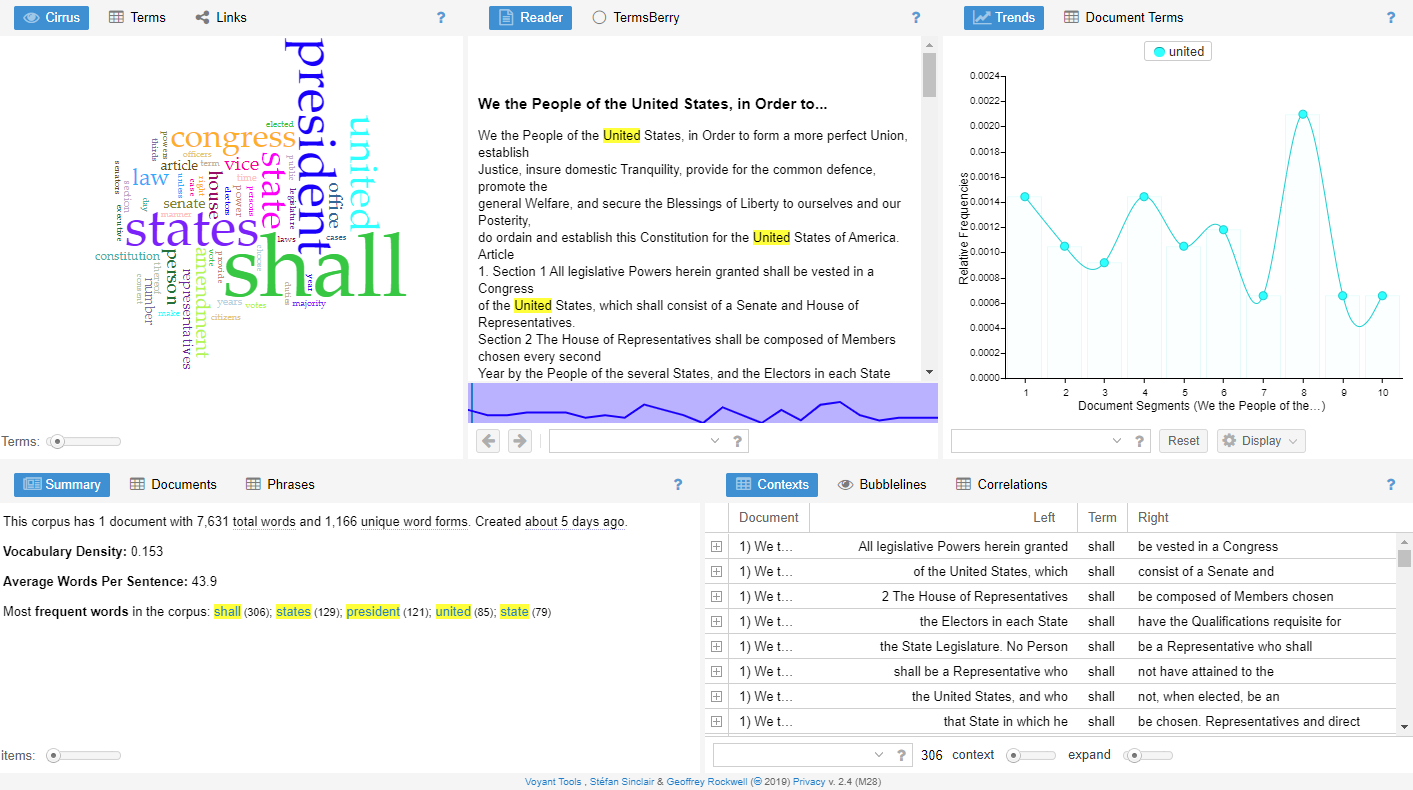Open the Privacy footer link
The image size is (1413, 790).
coord(809,782)
